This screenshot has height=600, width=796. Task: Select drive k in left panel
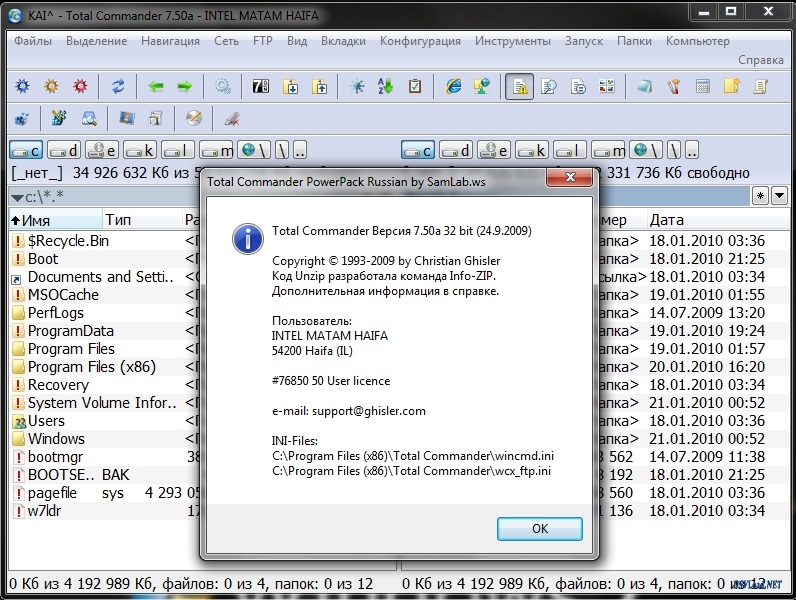[140, 150]
